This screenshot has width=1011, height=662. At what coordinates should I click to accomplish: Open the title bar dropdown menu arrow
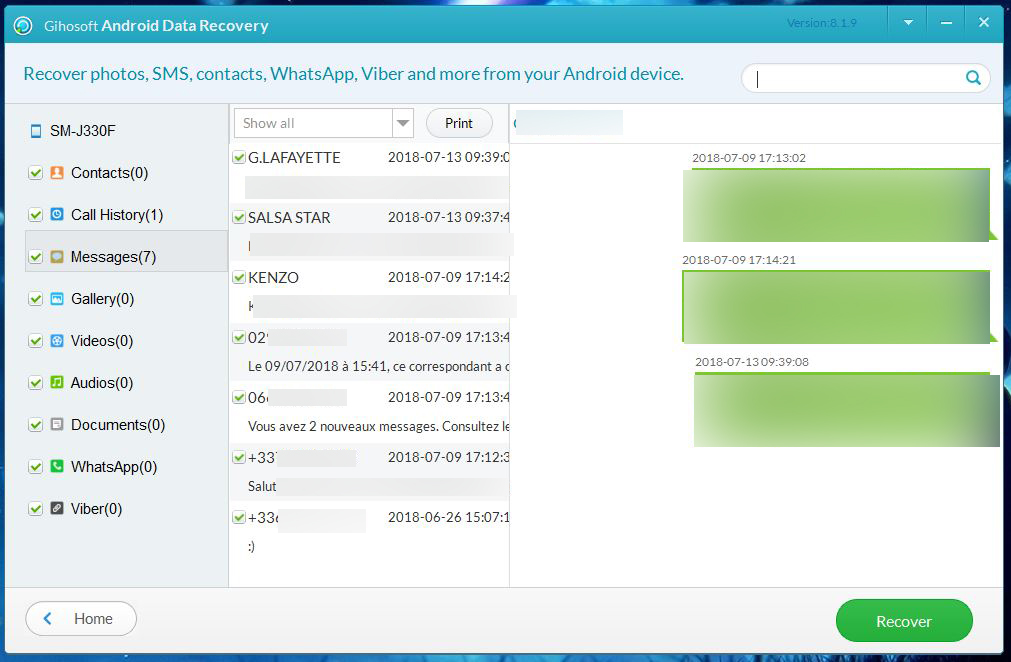908,23
